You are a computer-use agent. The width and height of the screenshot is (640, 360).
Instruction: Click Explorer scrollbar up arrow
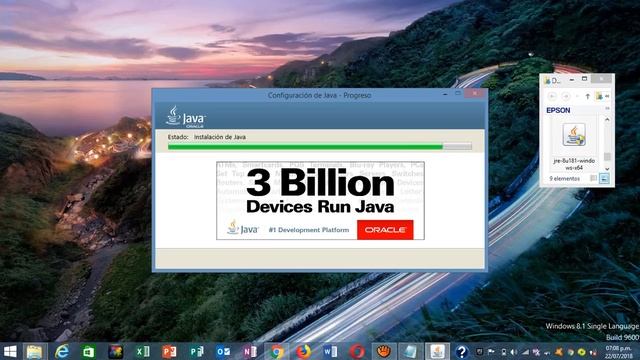(x=607, y=120)
